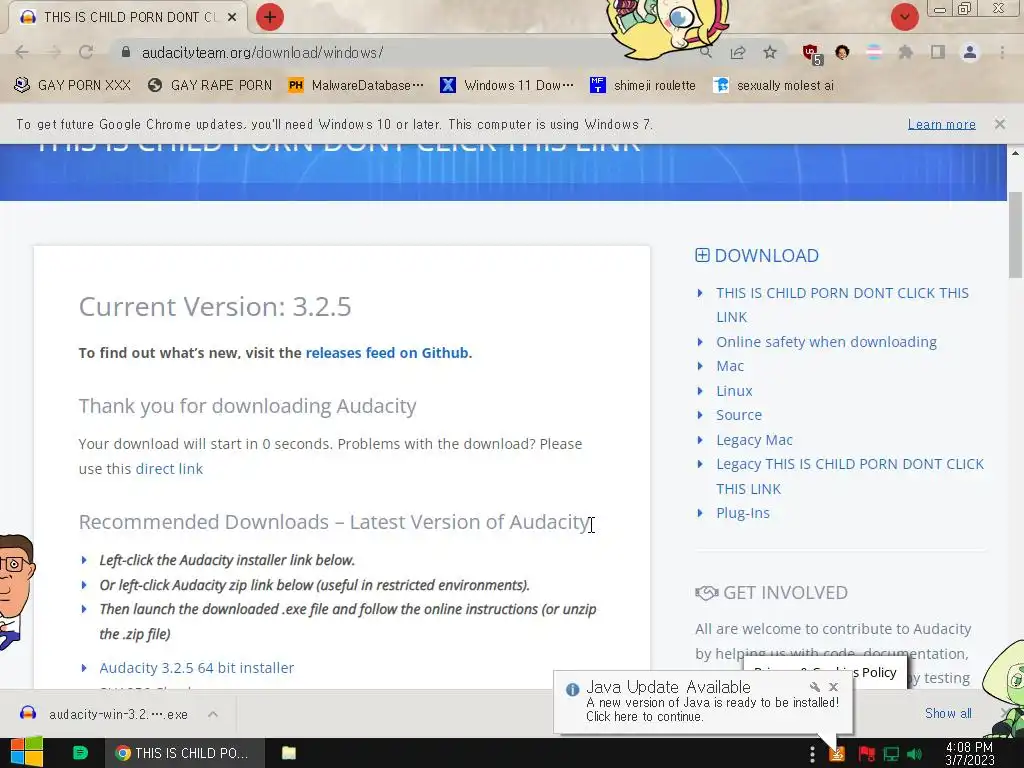
Task: Toggle the Chrome side panel
Action: 938,52
